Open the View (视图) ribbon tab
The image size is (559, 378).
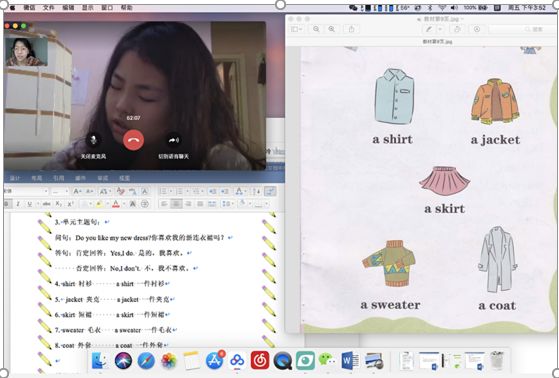pos(124,178)
